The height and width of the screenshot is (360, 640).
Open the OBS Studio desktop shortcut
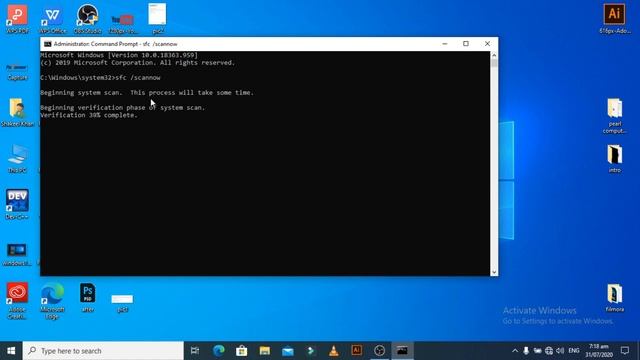point(87,18)
